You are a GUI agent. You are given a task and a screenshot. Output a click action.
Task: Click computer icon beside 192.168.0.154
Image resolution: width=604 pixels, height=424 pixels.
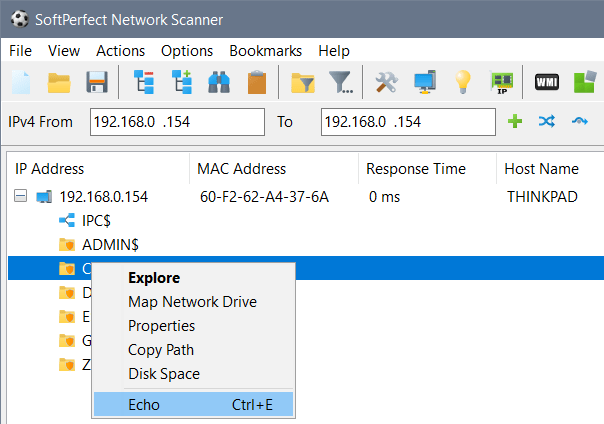pos(44,197)
